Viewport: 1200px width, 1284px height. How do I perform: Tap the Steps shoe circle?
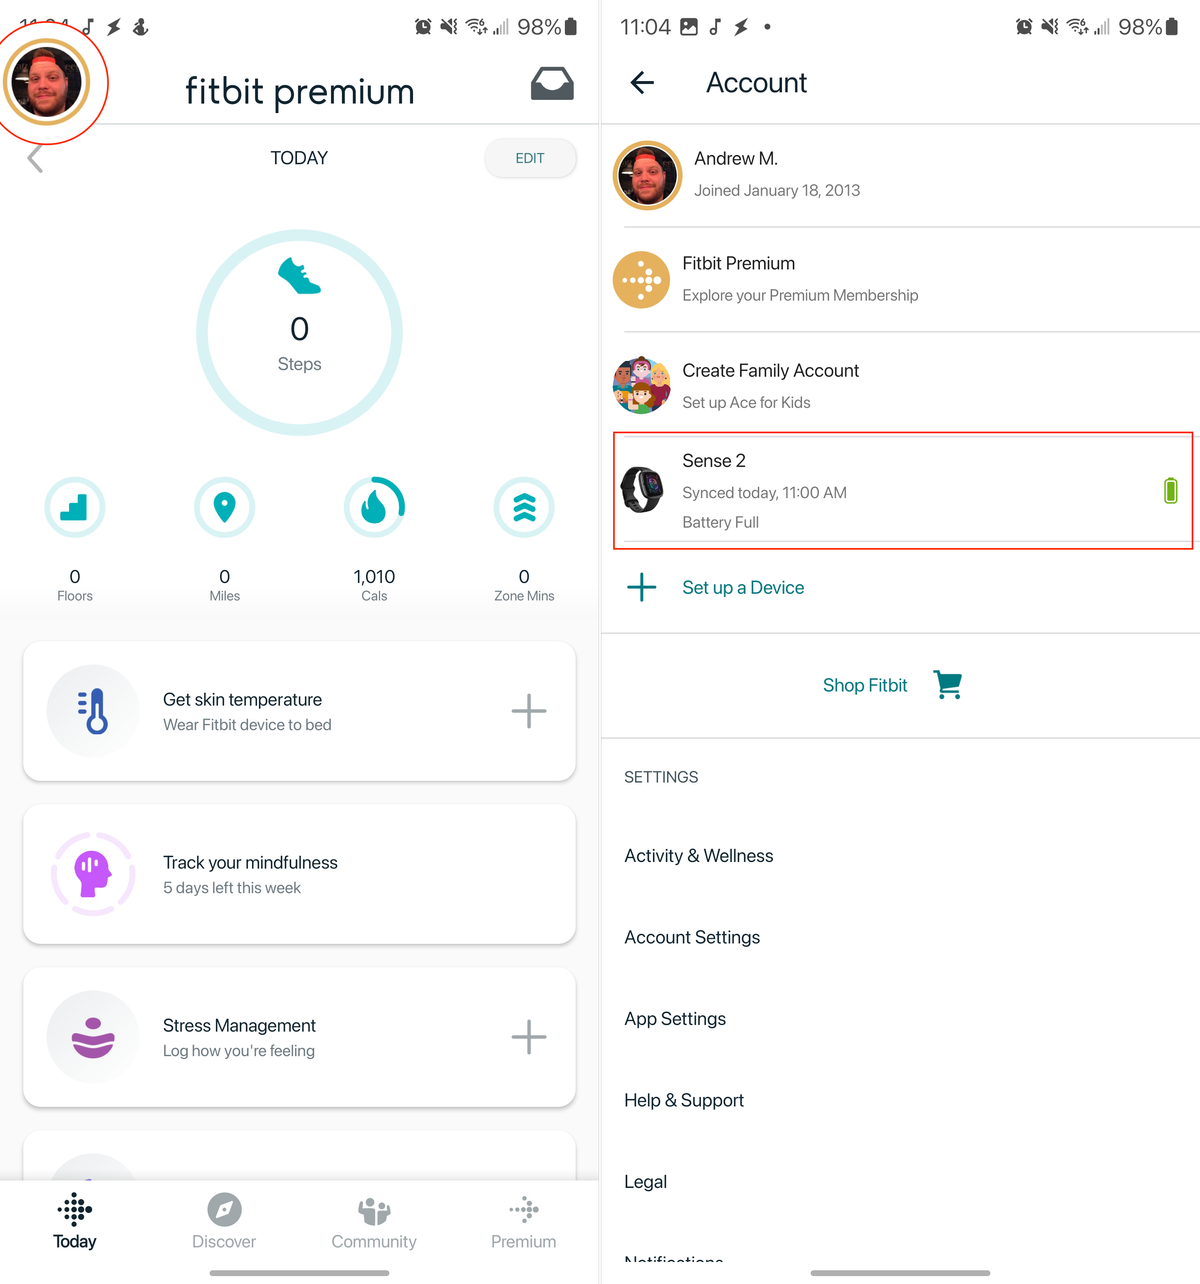click(x=299, y=332)
